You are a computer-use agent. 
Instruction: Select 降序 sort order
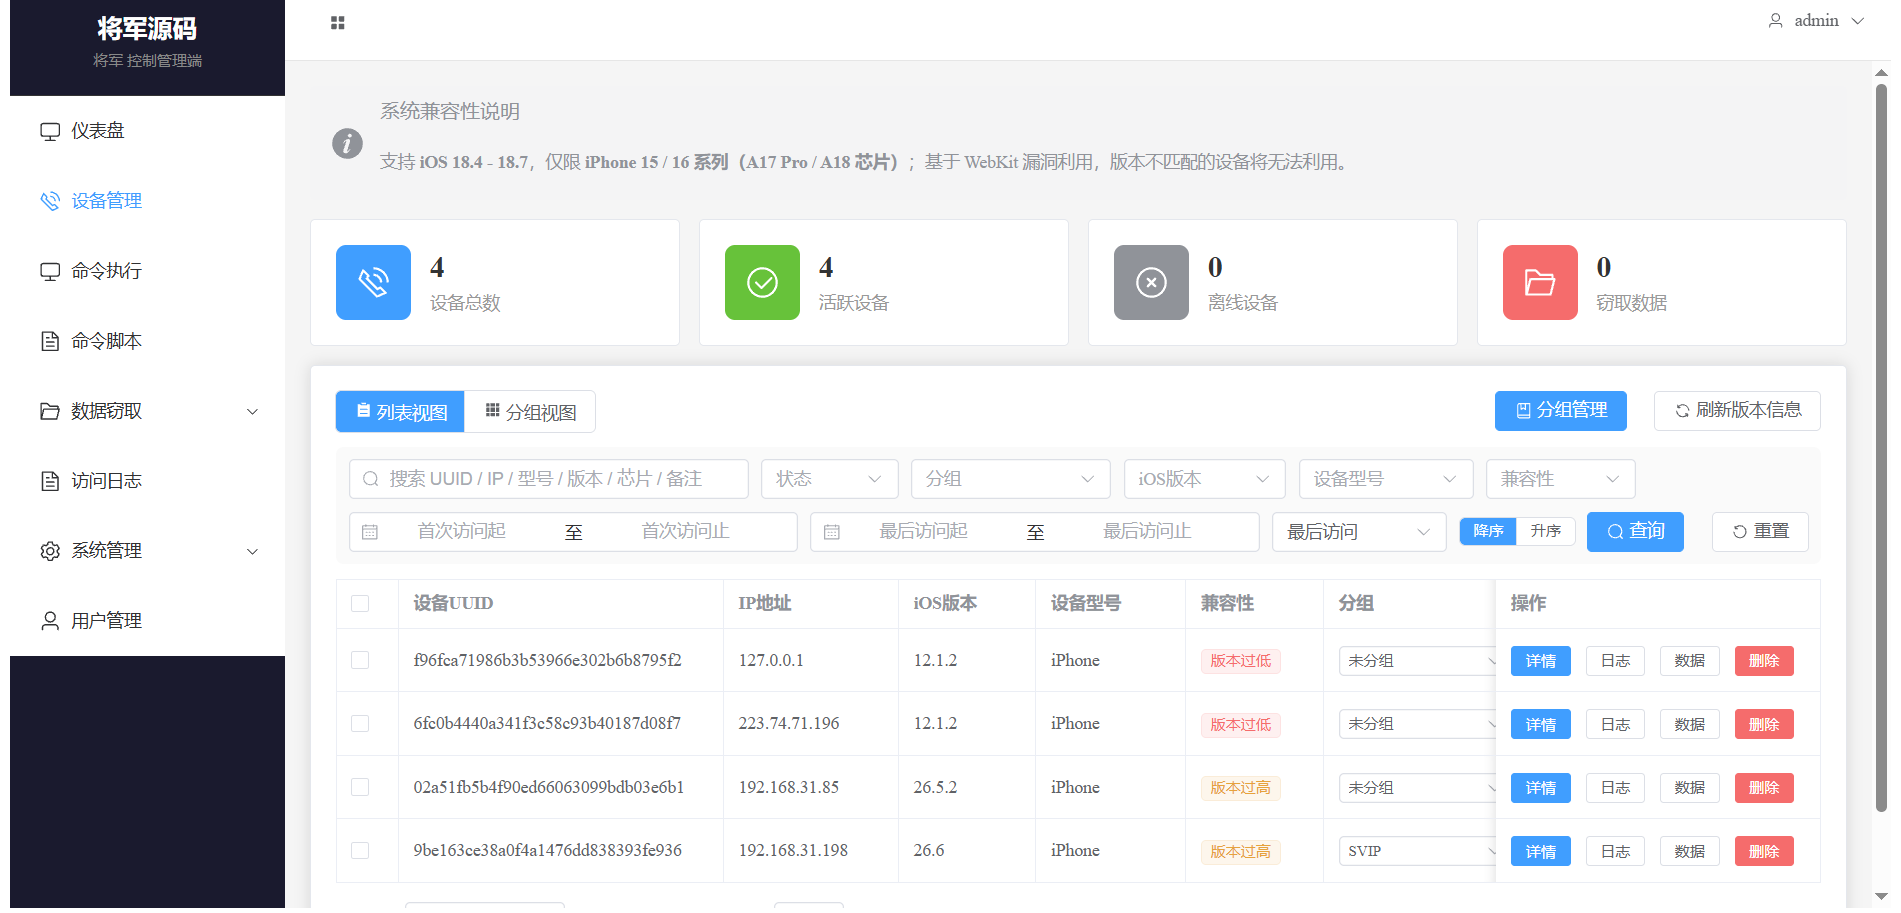pos(1488,531)
